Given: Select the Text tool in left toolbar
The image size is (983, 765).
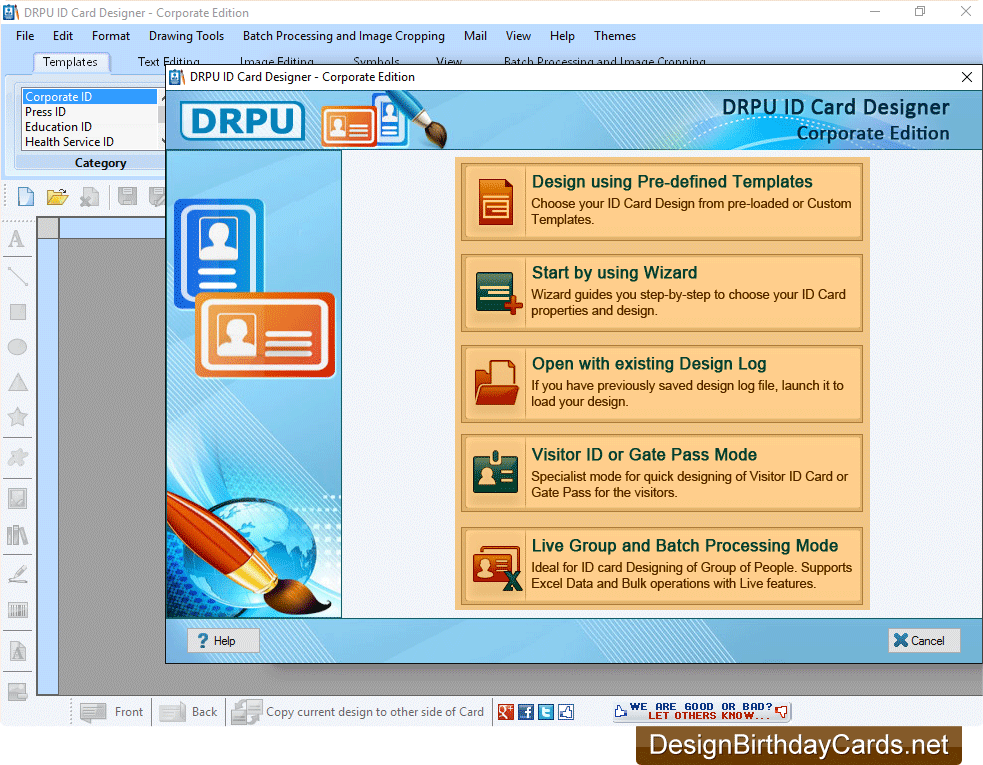Looking at the screenshot, I should (17, 240).
